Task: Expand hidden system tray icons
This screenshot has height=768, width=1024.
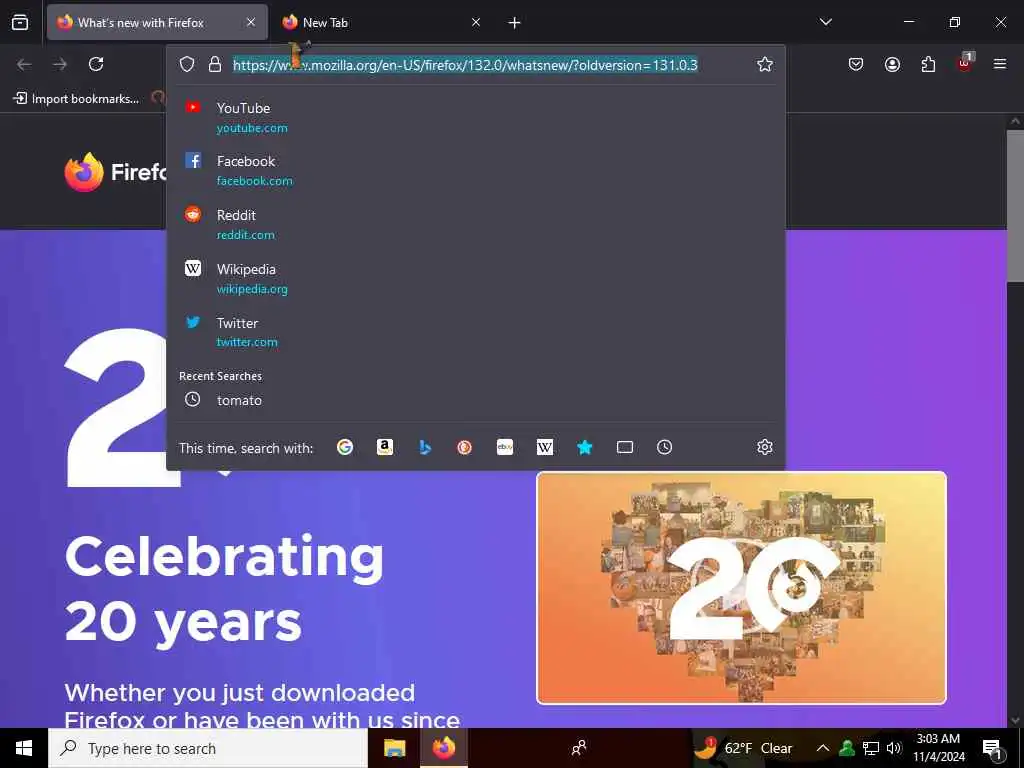Action: click(x=823, y=748)
